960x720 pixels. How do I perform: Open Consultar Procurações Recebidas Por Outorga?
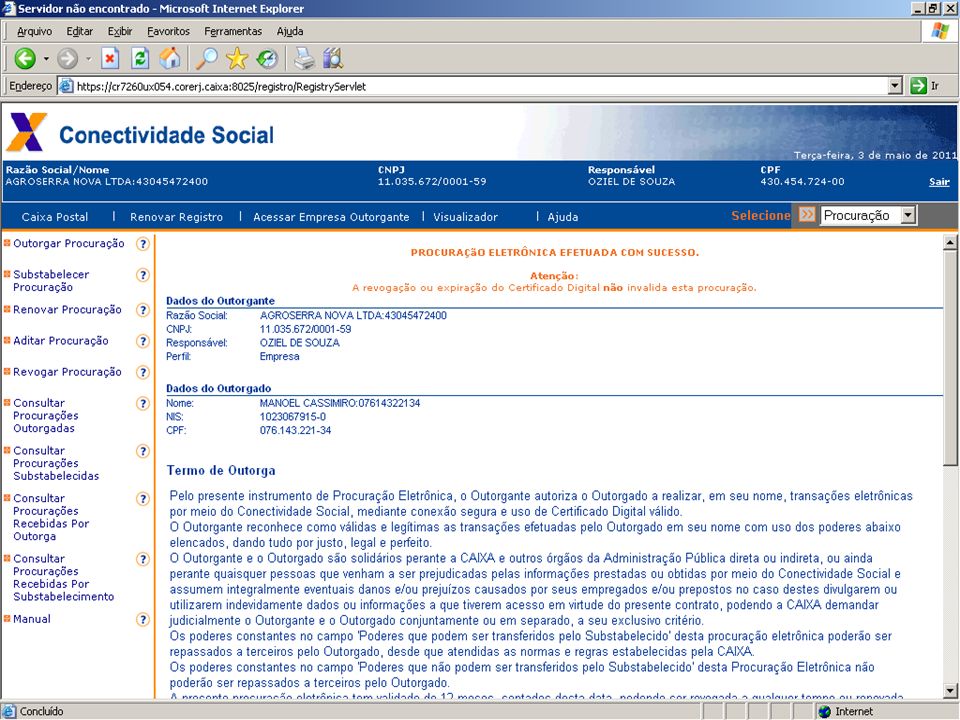pyautogui.click(x=51, y=517)
